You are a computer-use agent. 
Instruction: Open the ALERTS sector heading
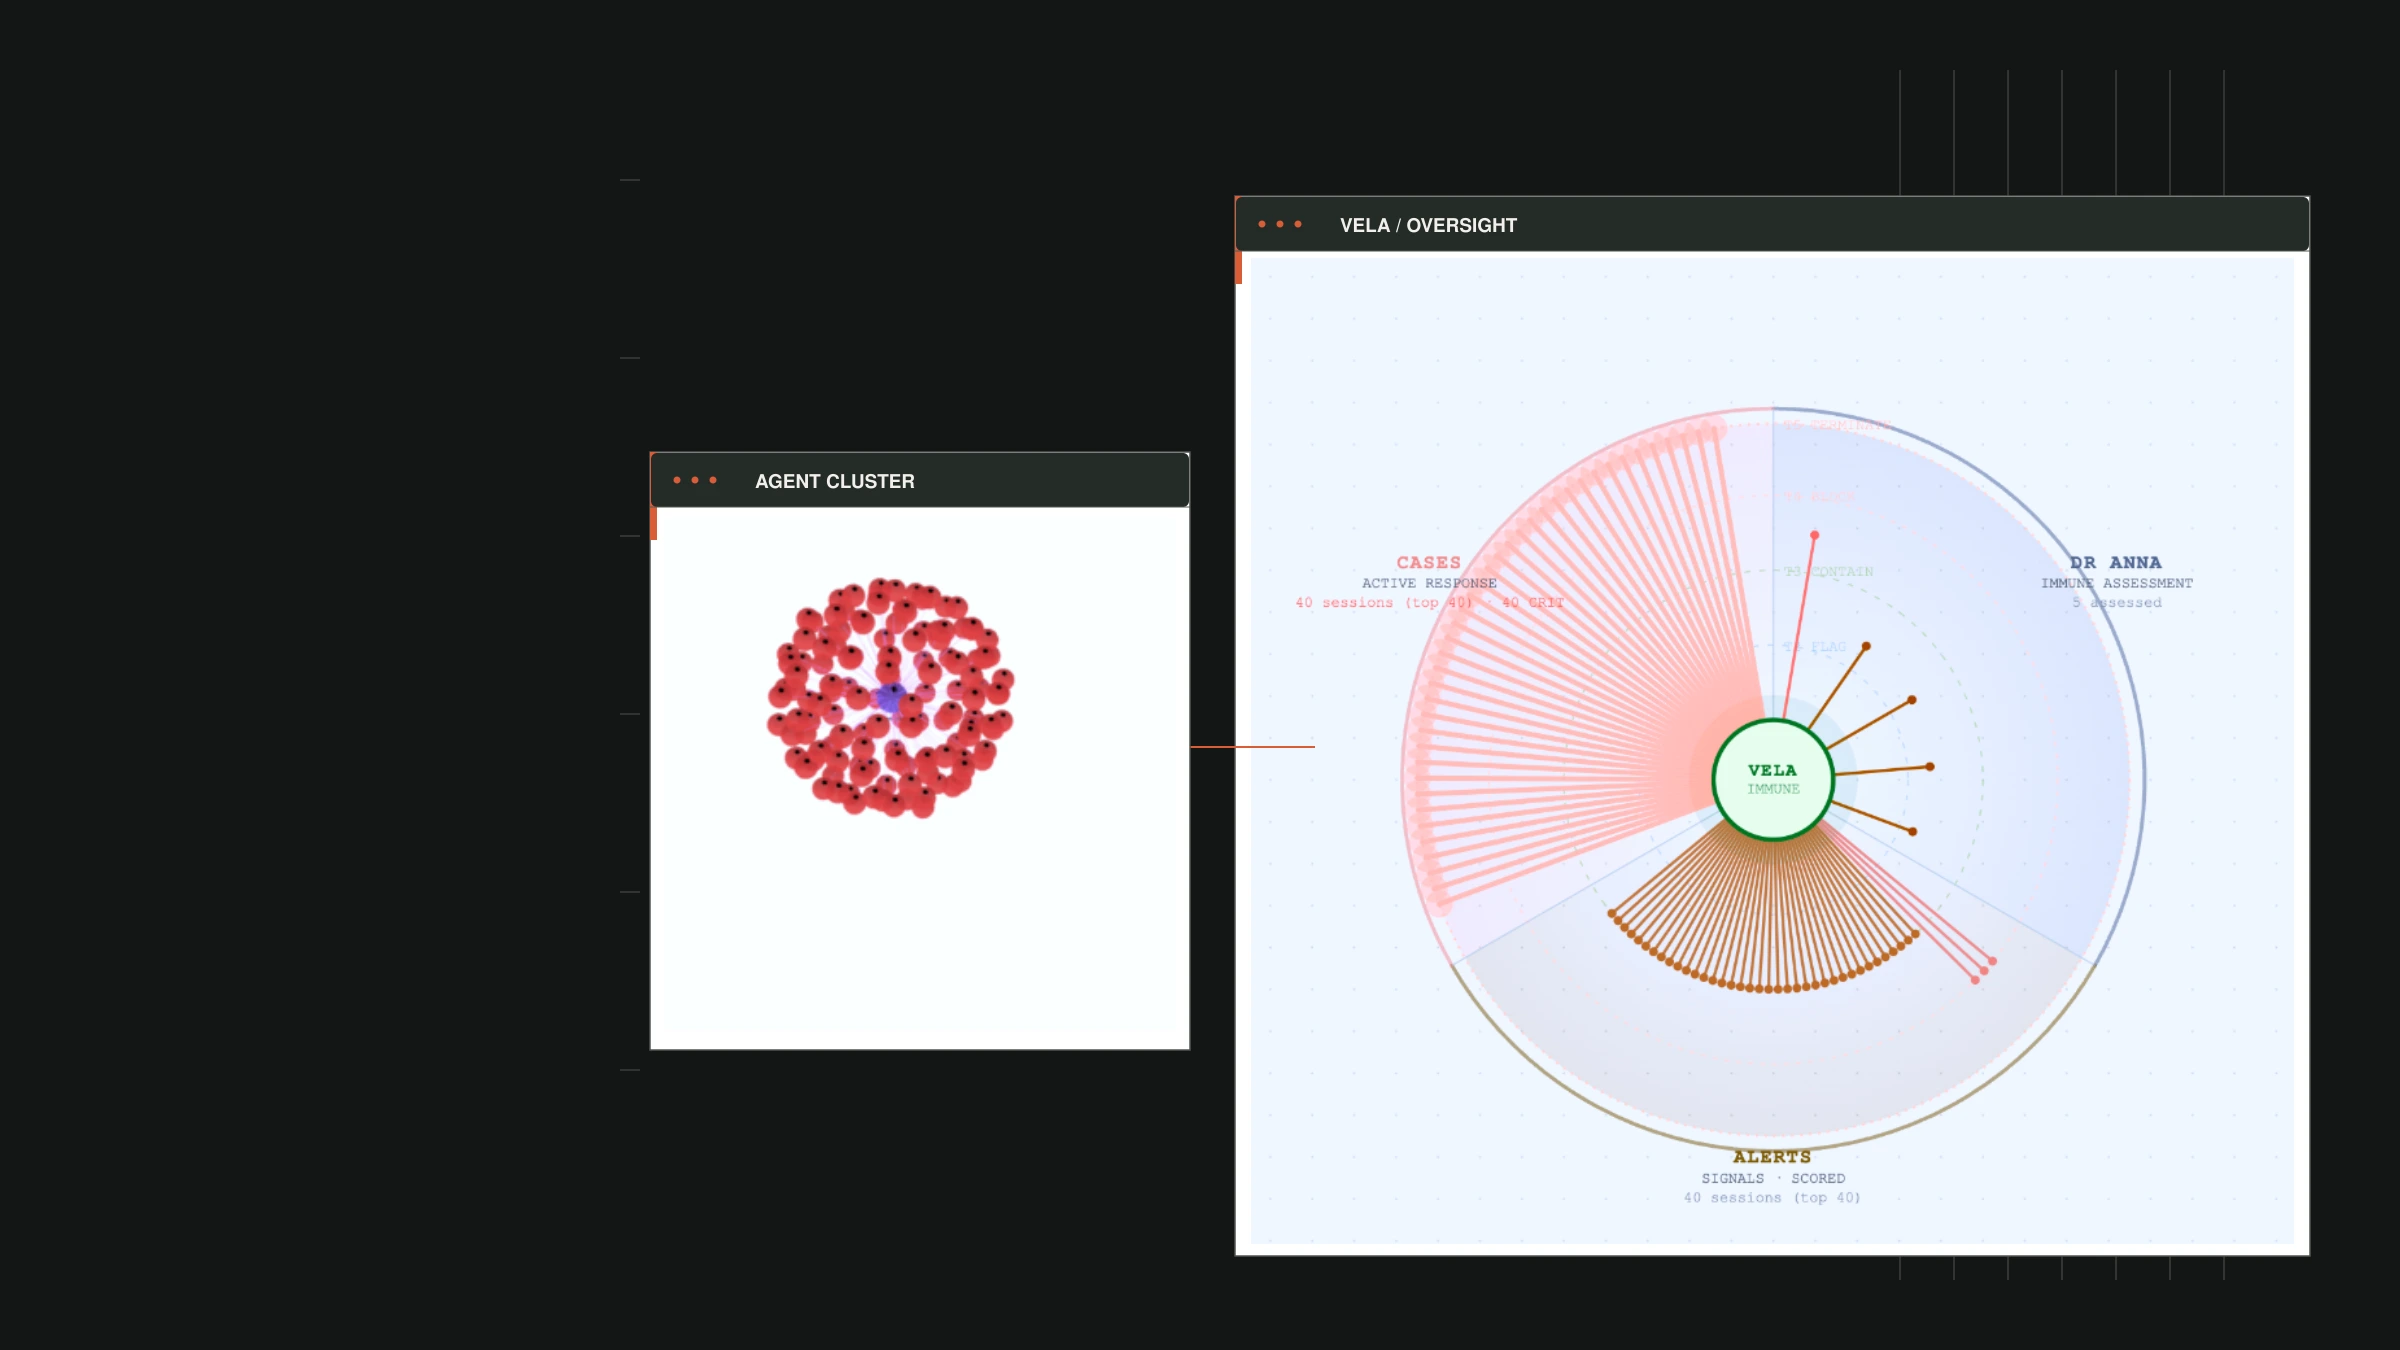coord(1772,1157)
